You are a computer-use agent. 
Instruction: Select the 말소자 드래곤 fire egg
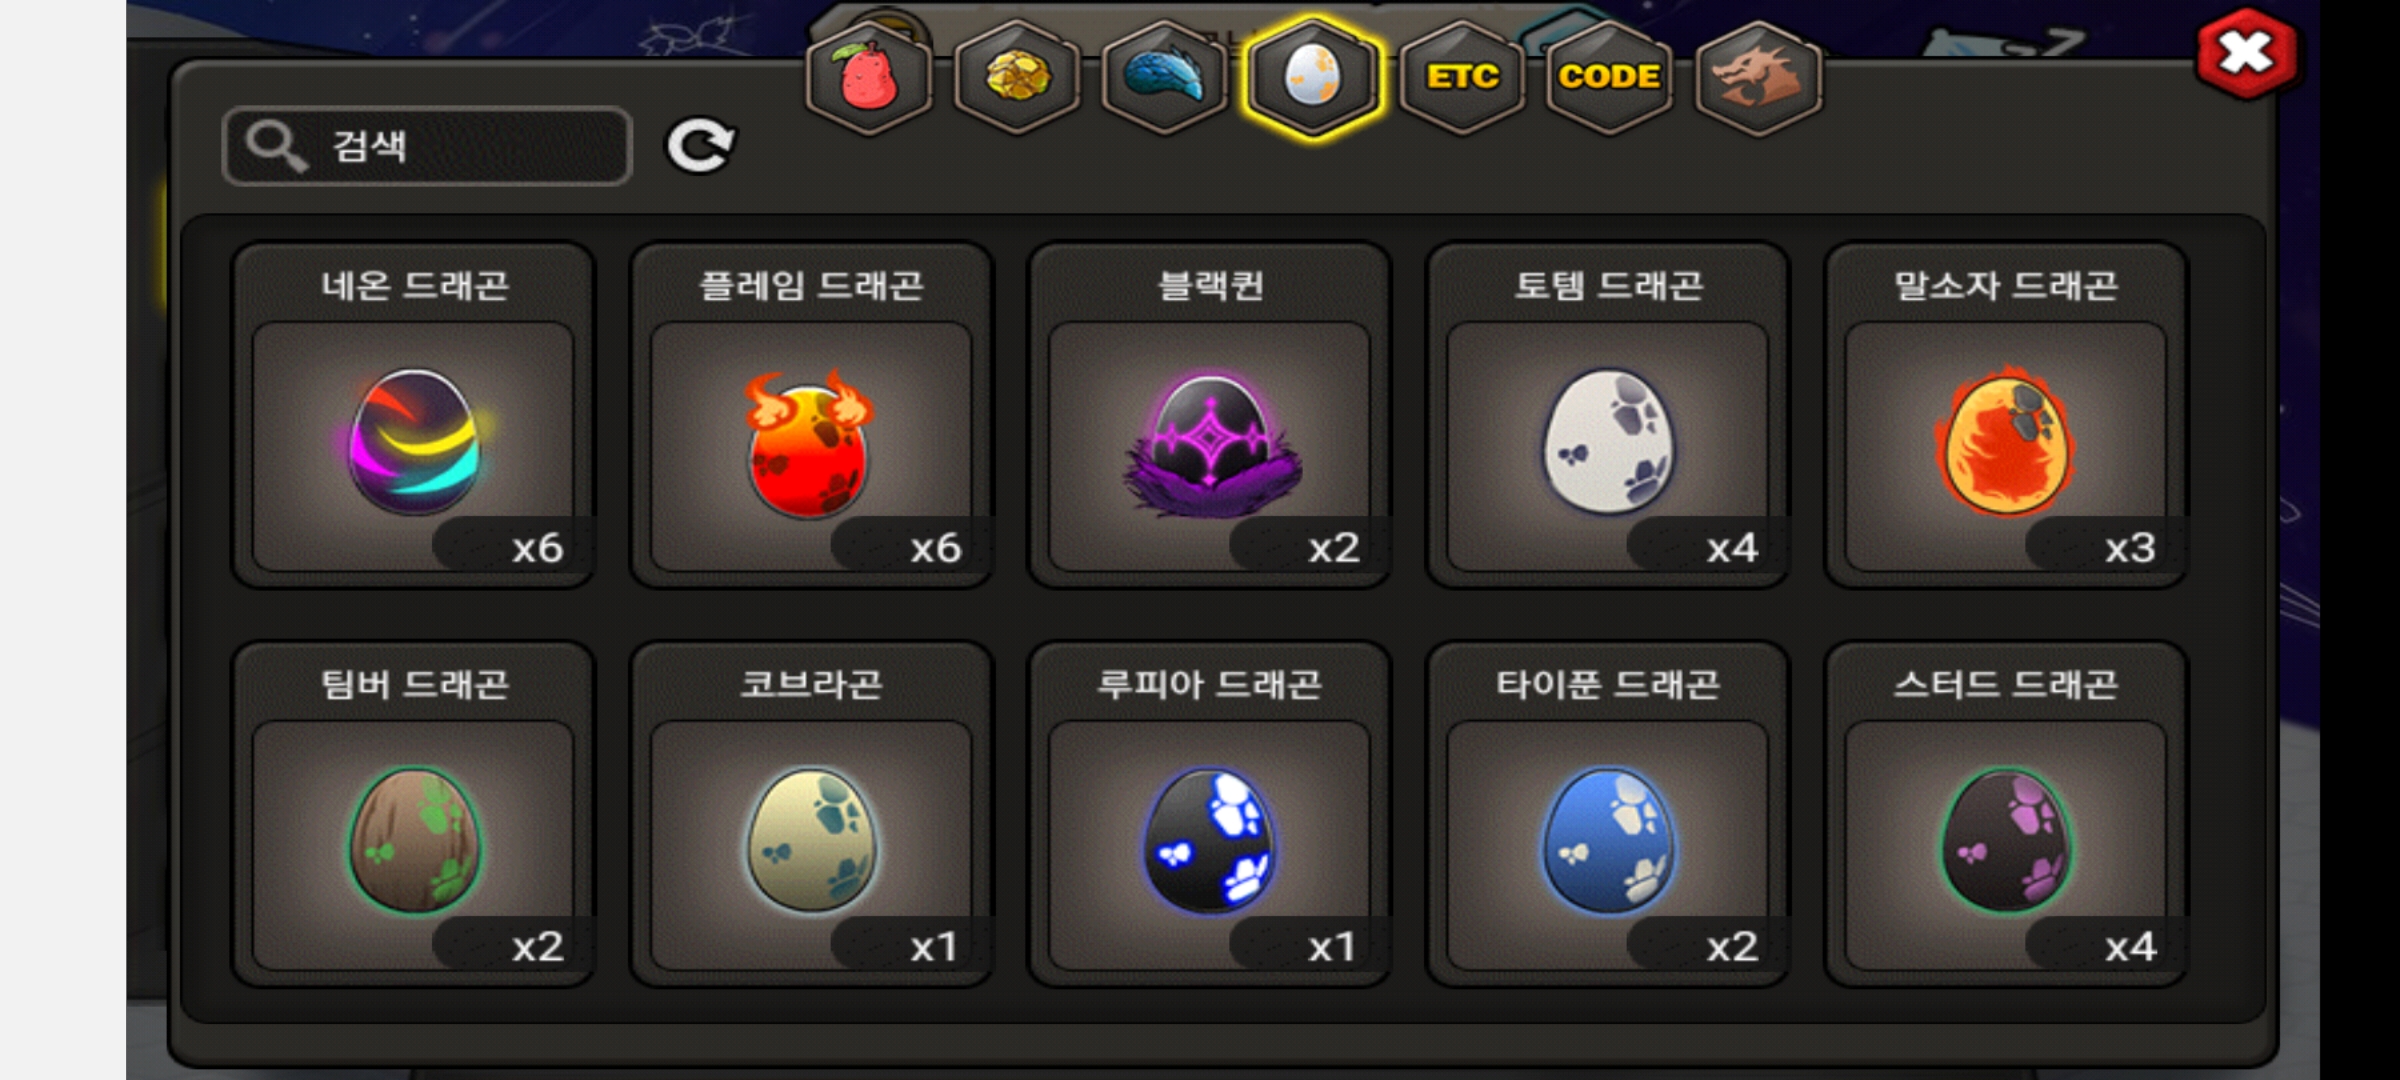coord(2006,416)
